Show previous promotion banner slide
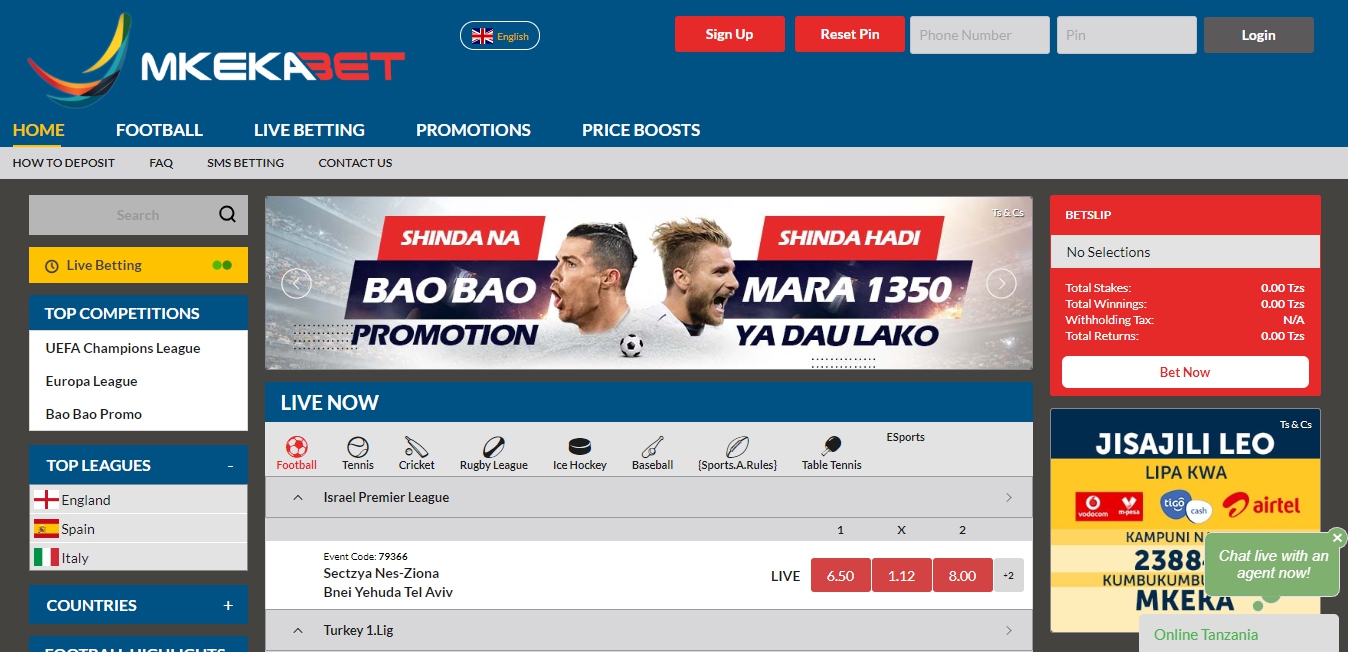This screenshot has height=652, width=1348. (296, 284)
